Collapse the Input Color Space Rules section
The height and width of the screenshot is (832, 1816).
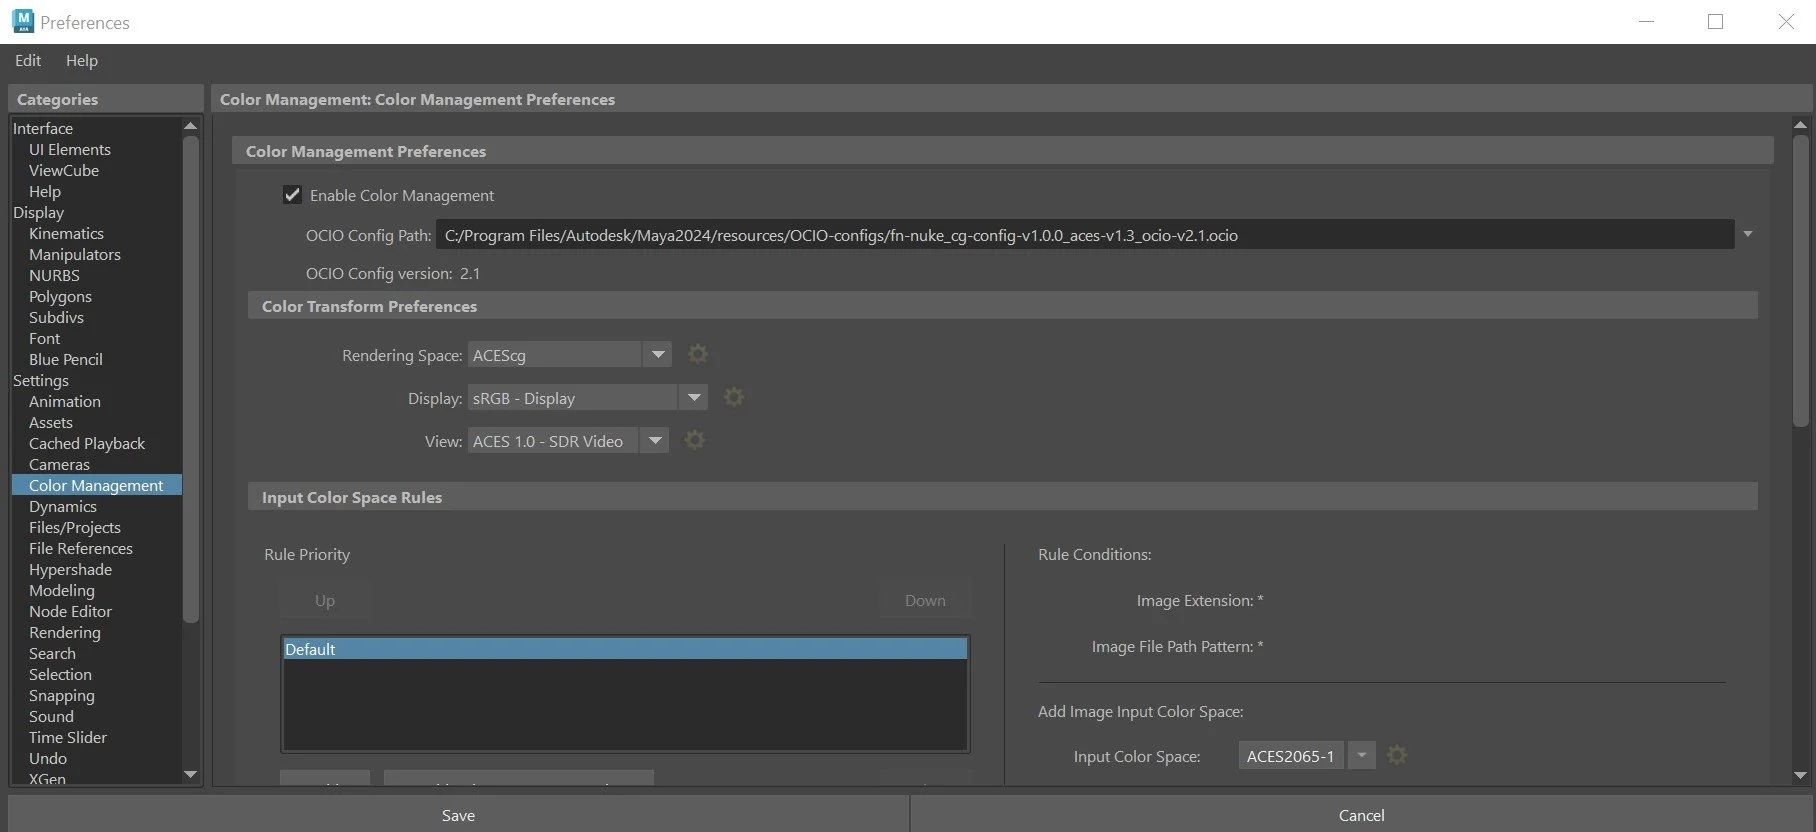pyautogui.click(x=1003, y=497)
